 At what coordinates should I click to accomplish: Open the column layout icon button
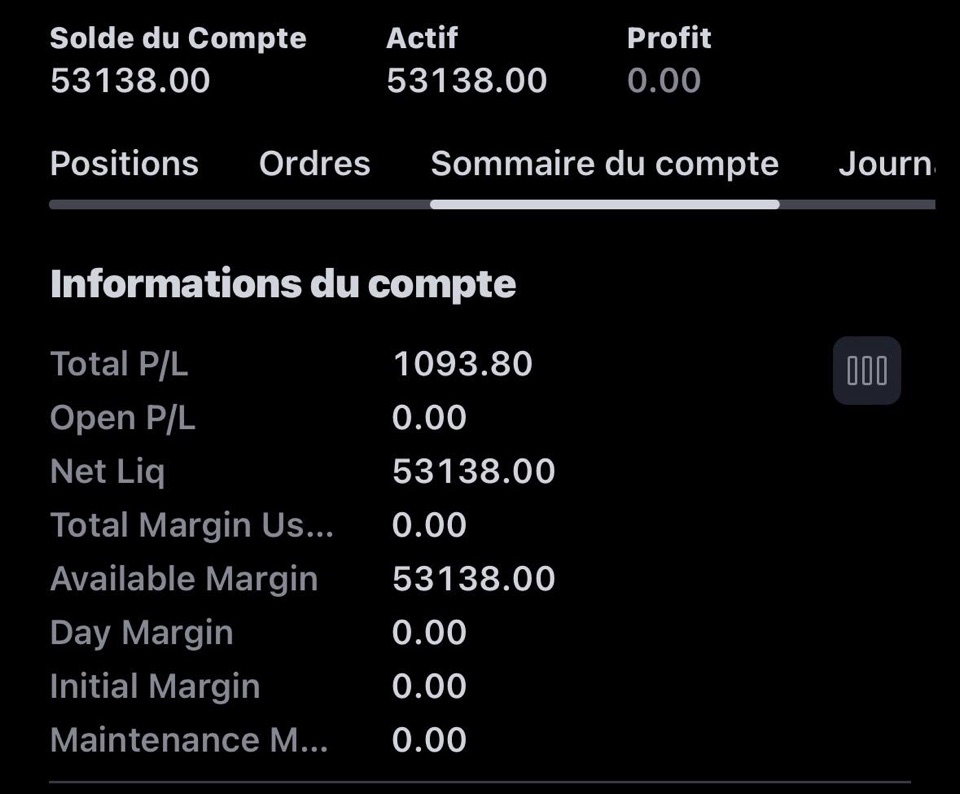[x=866, y=370]
